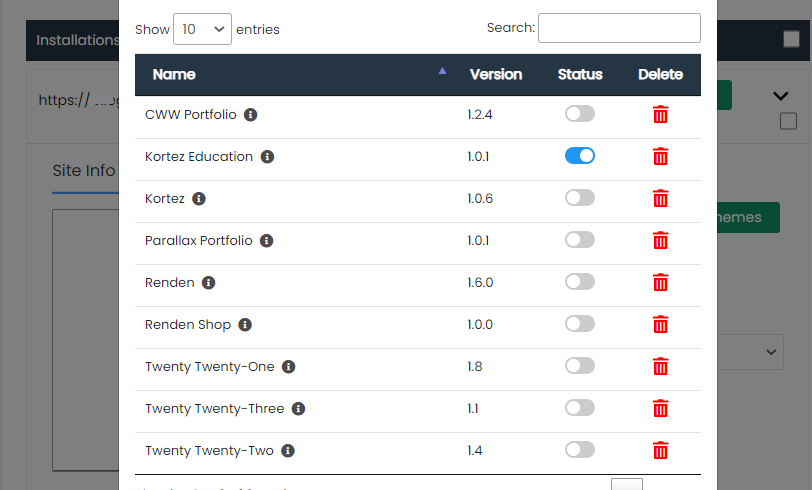Open info for Kortez Education theme
The width and height of the screenshot is (812, 490).
(x=267, y=156)
